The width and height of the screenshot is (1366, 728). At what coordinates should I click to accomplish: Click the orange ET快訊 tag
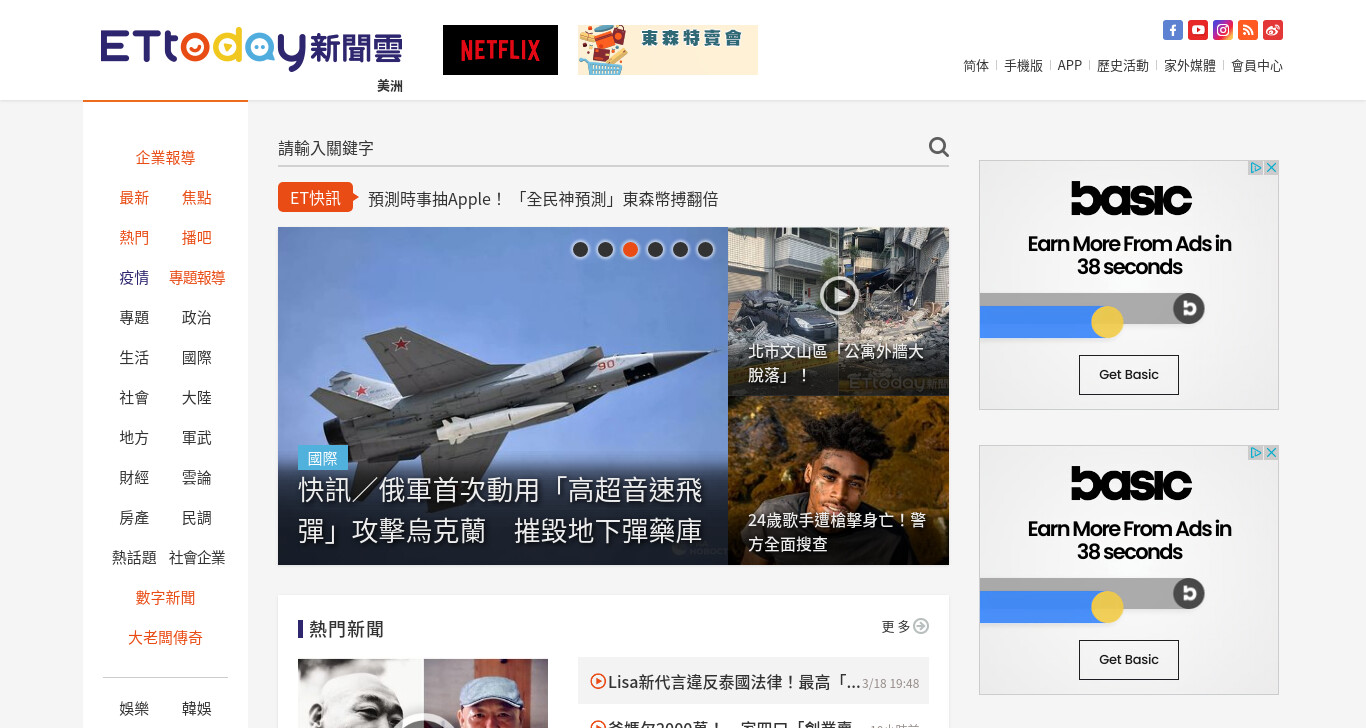pyautogui.click(x=314, y=197)
